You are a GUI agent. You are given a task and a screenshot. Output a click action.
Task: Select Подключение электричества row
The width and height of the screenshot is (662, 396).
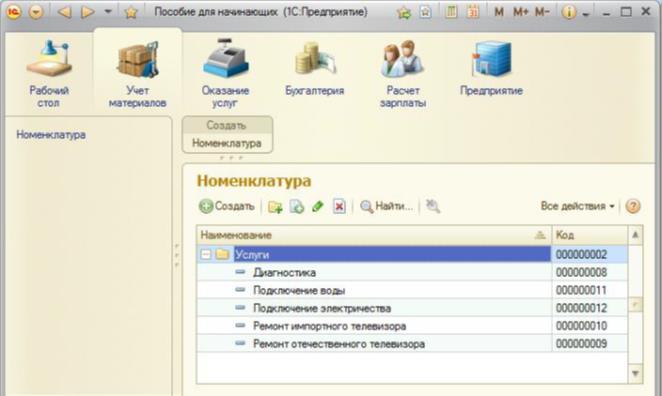point(412,308)
